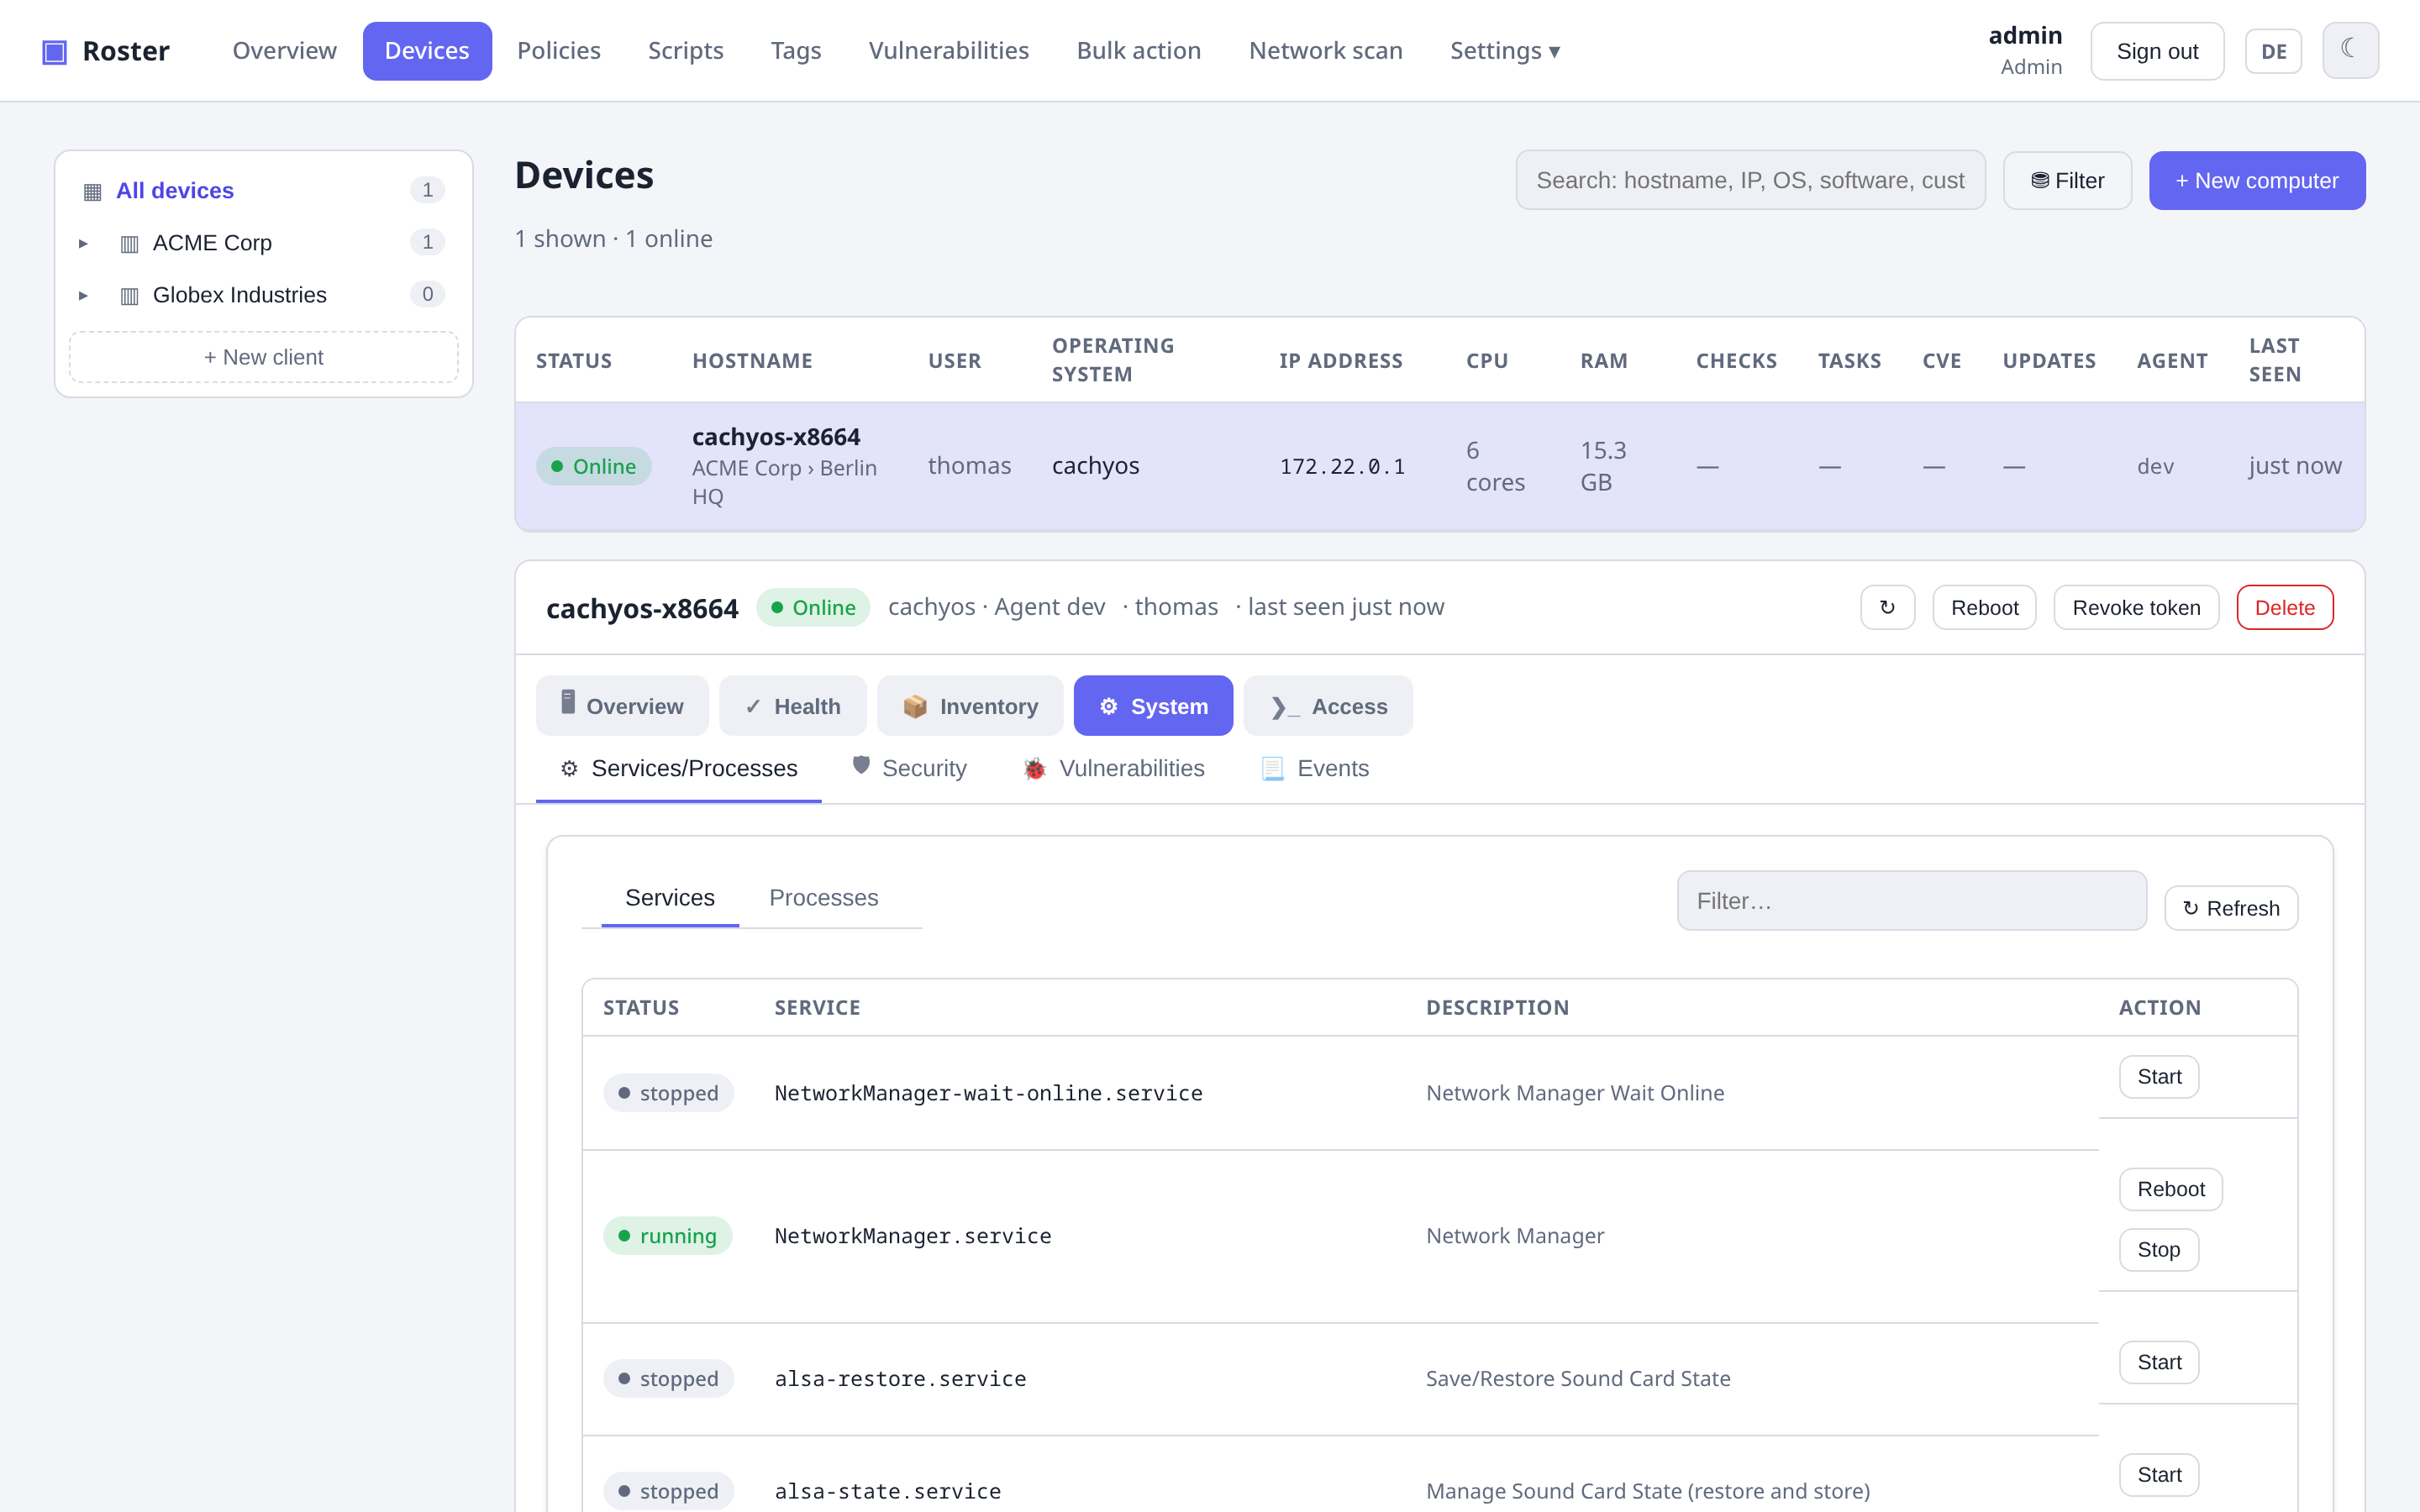Open the Bulk action page
The width and height of the screenshot is (2420, 1512).
point(1138,51)
